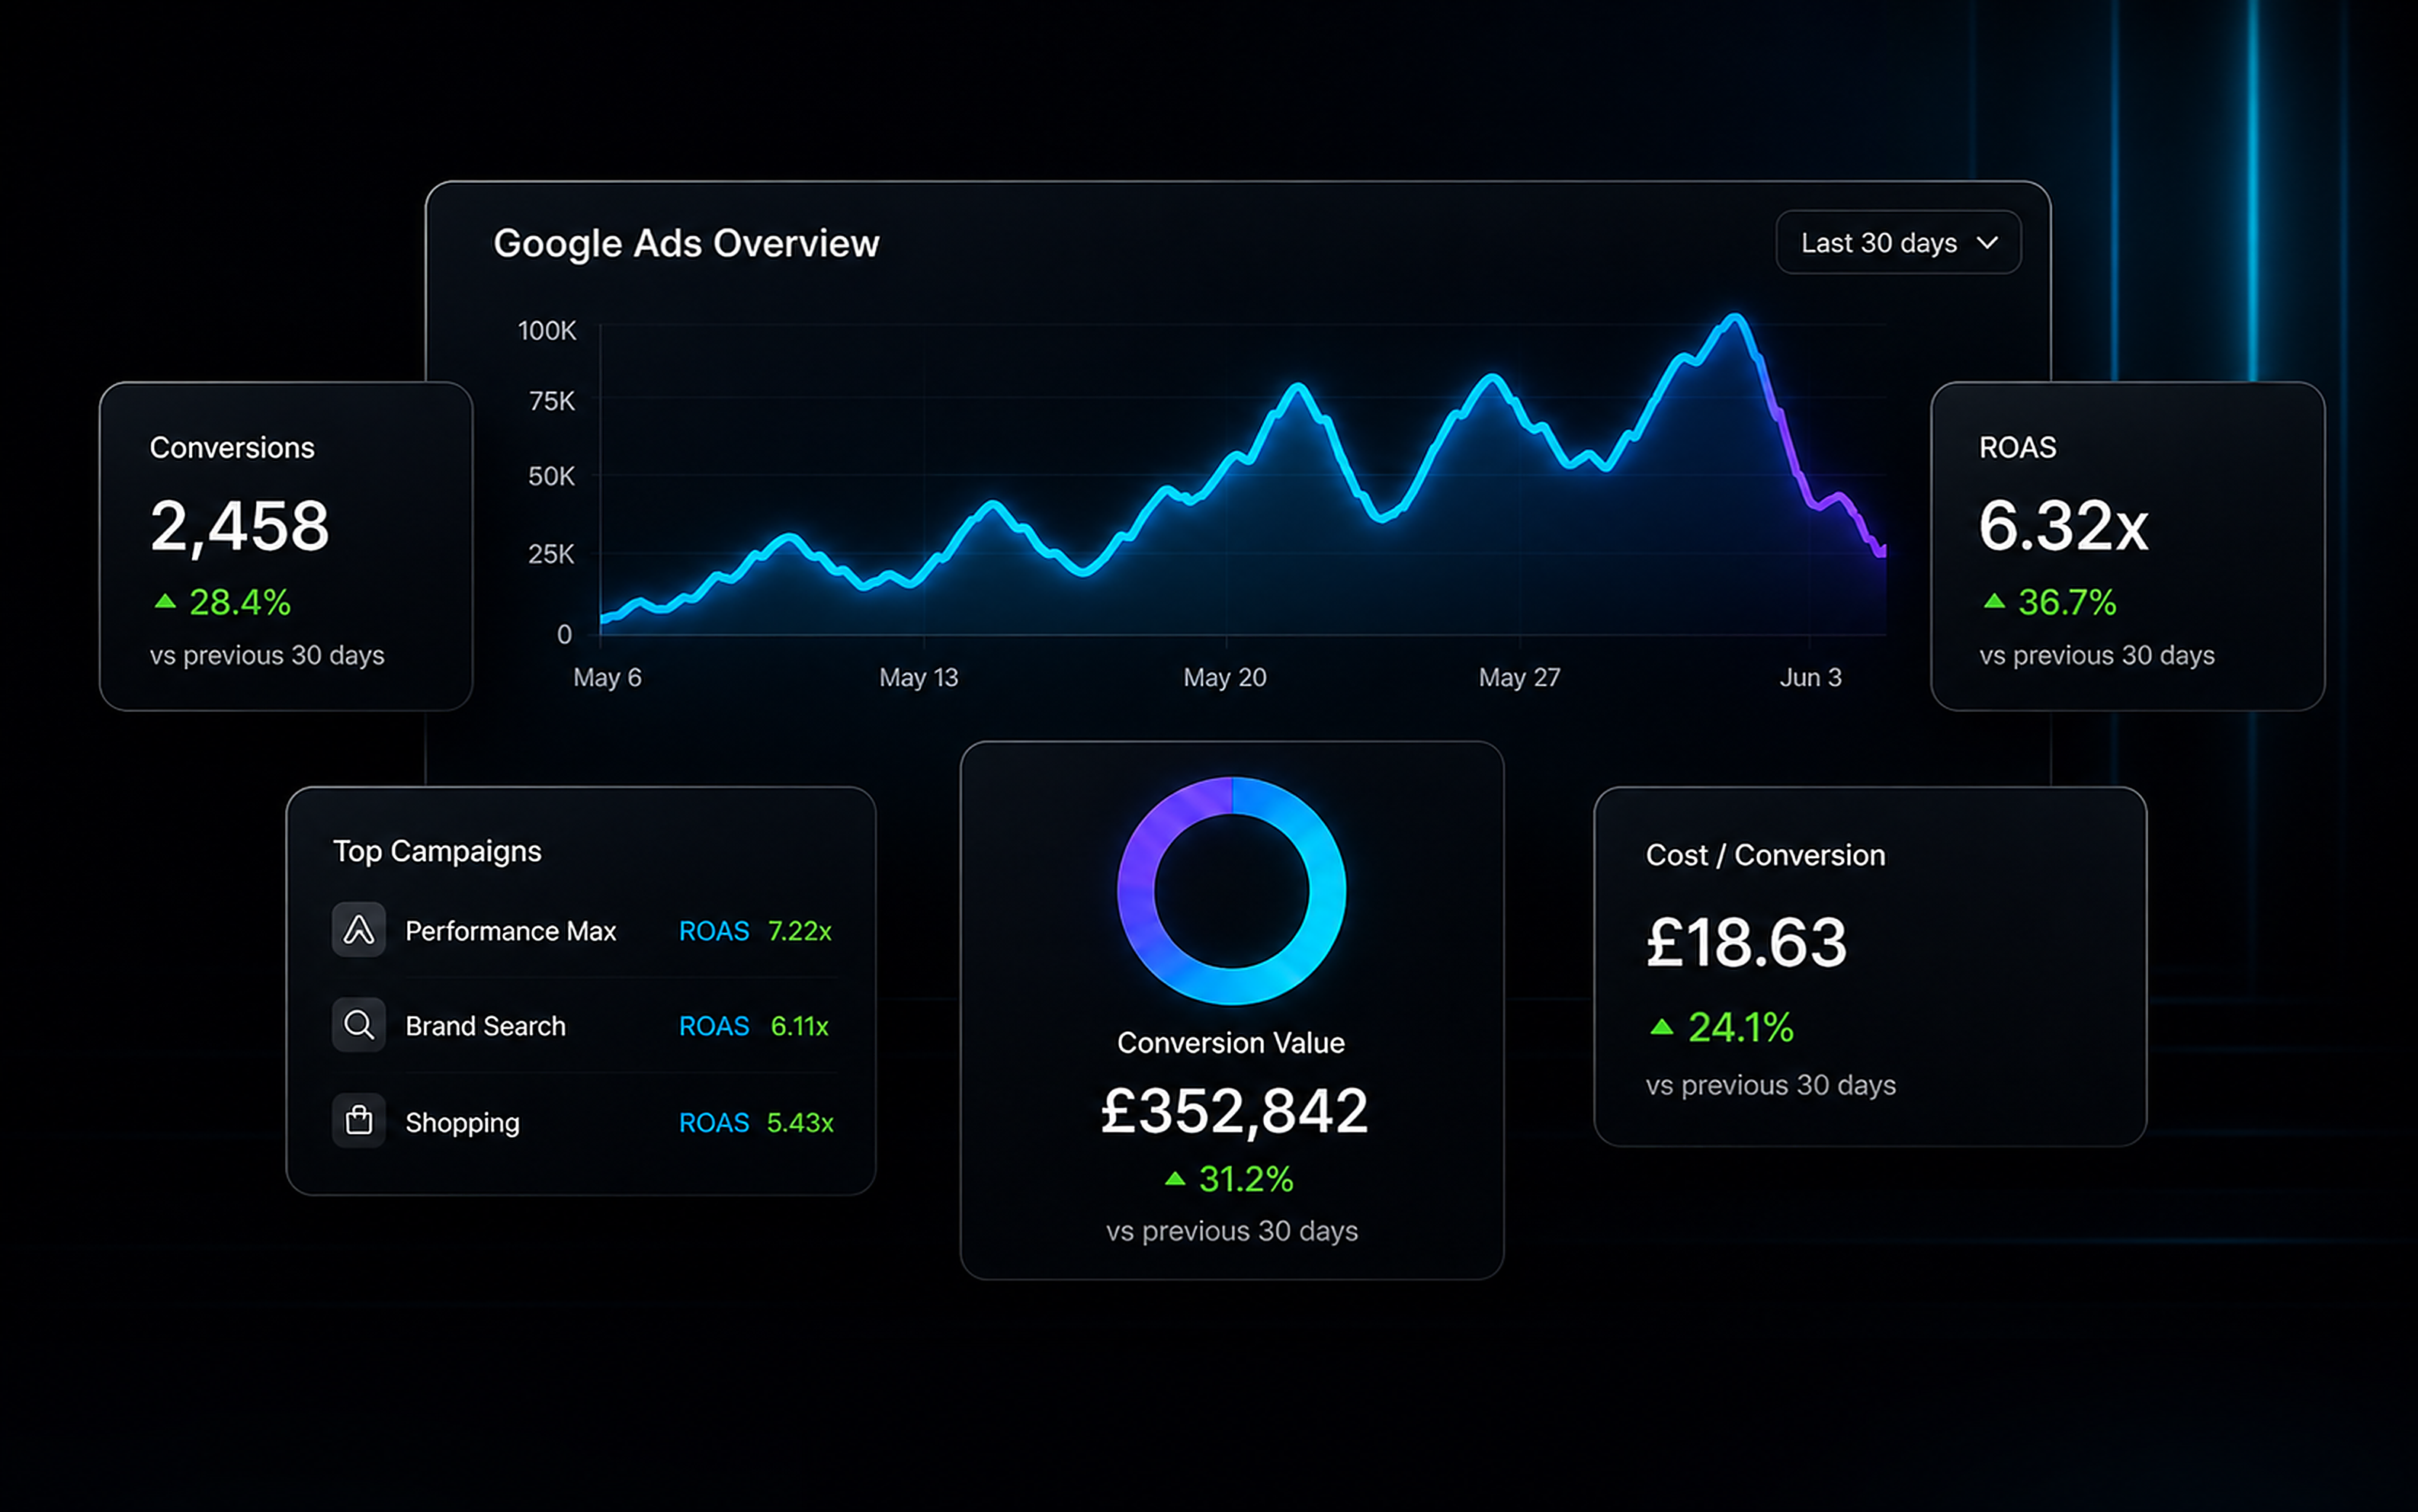This screenshot has height=1512, width=2418.
Task: Click the Cost / Conversion card title
Action: (x=1766, y=855)
